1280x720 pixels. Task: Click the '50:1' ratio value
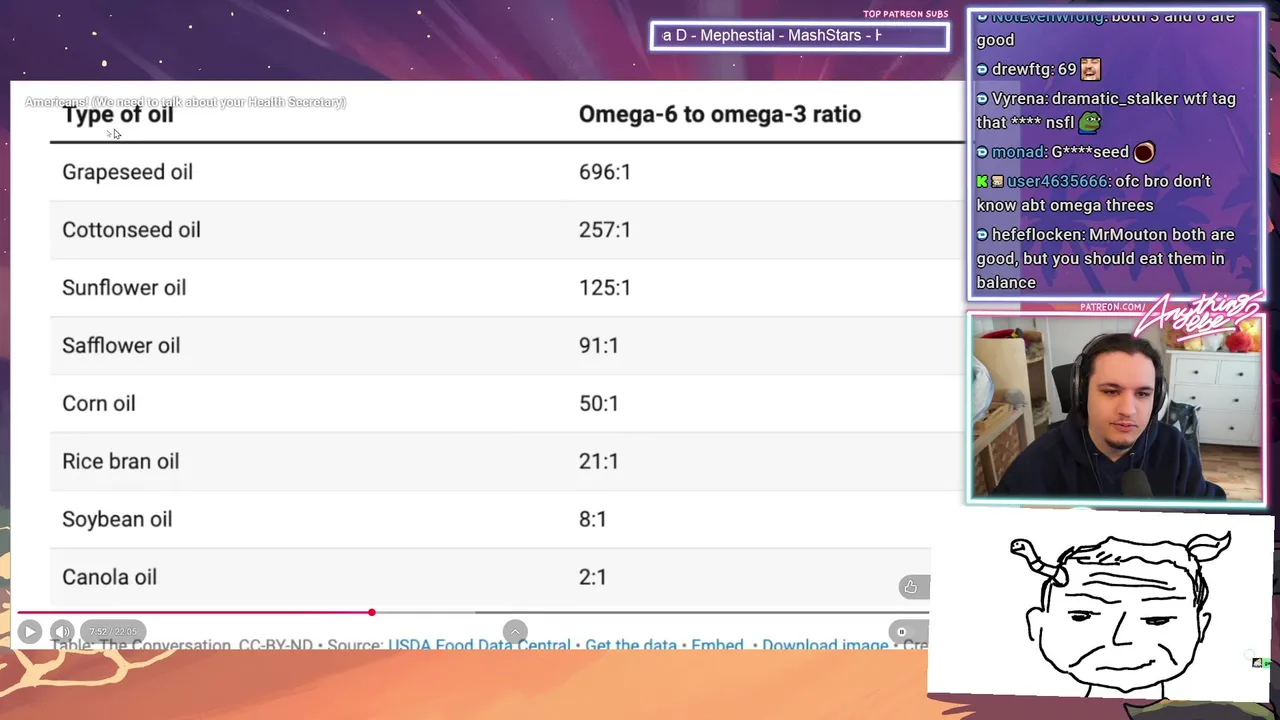pos(598,404)
